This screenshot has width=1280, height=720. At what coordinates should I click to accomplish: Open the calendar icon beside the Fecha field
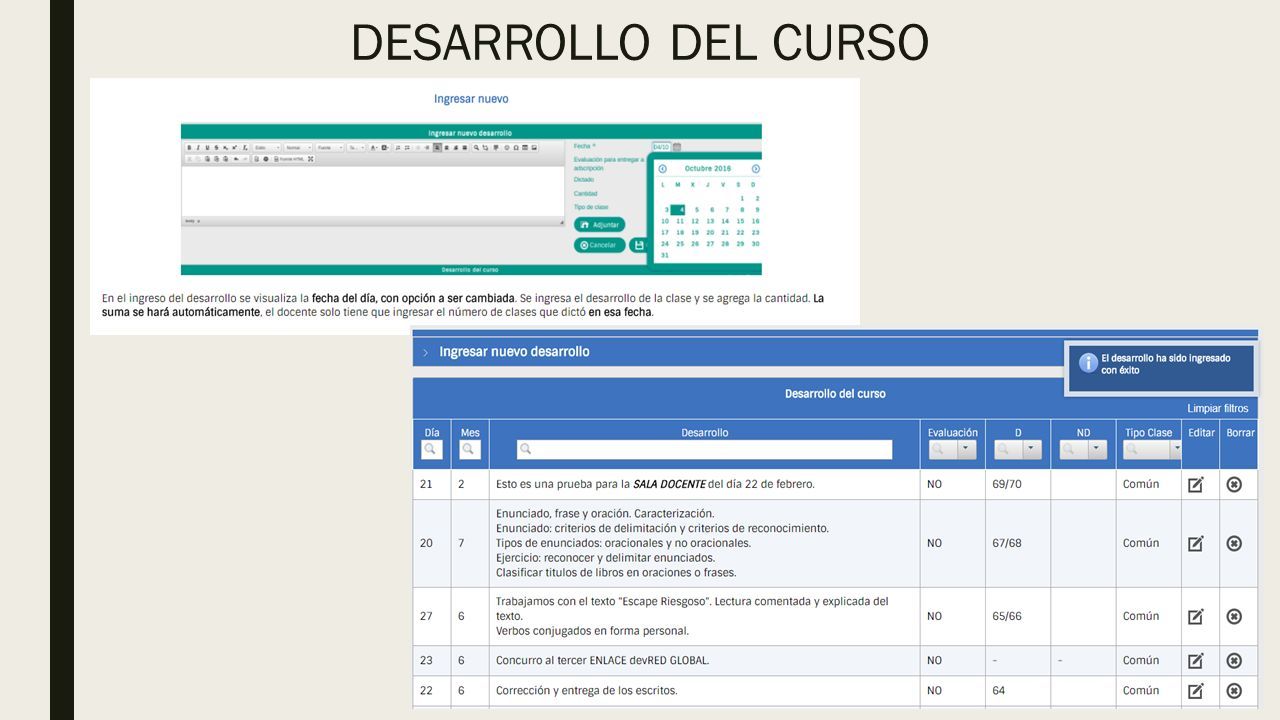coord(677,147)
